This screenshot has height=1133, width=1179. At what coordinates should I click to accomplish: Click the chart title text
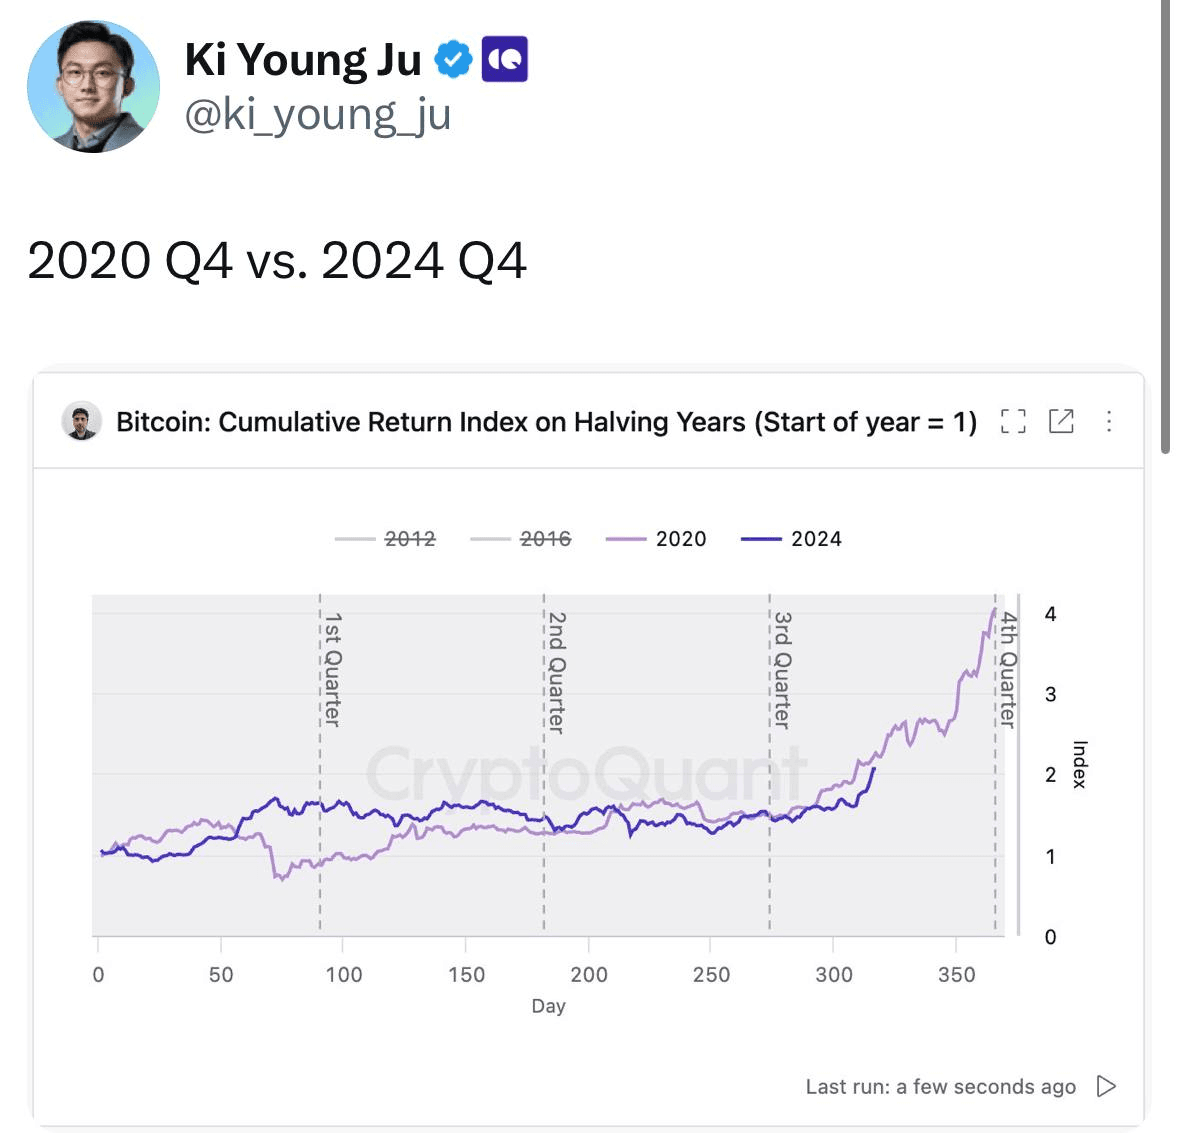547,422
